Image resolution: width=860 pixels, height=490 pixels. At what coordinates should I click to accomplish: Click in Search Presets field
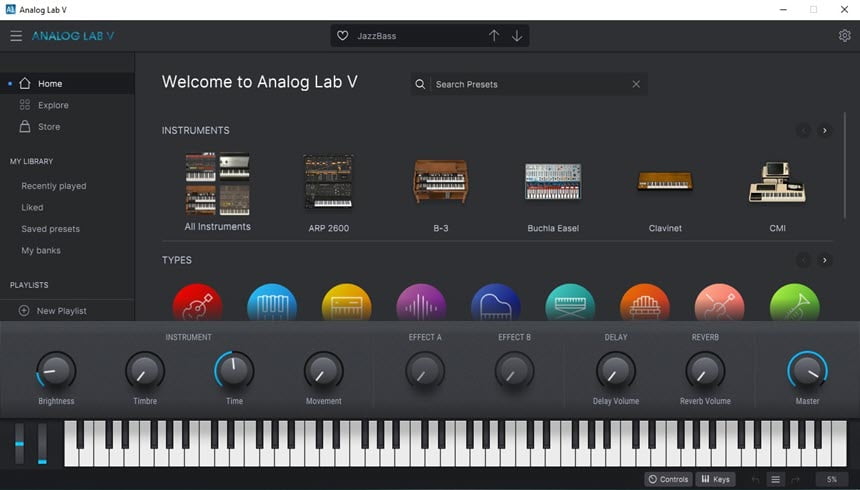pos(529,85)
